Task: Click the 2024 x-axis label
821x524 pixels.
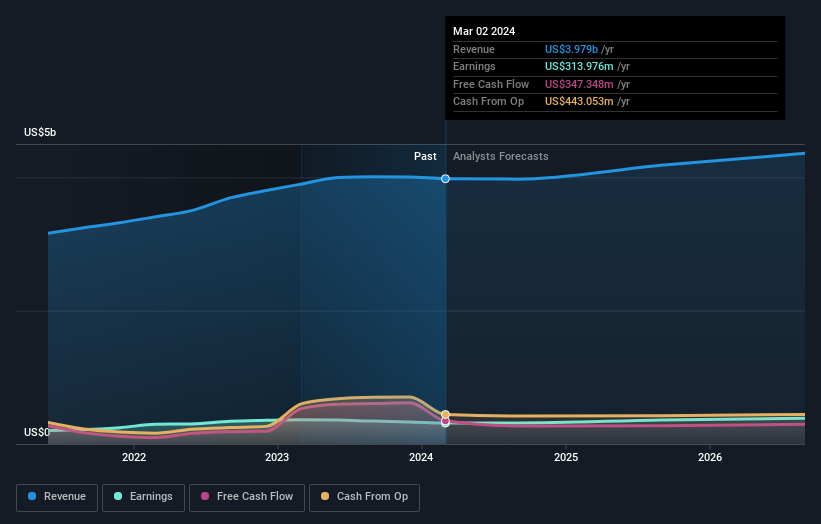Action: pos(421,457)
